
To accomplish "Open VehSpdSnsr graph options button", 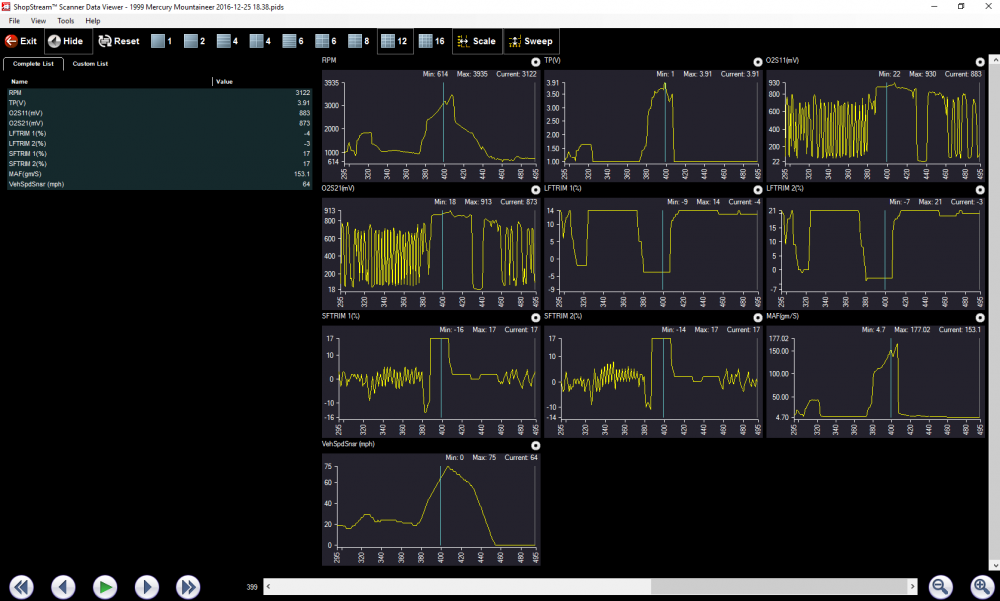I will pos(536,445).
